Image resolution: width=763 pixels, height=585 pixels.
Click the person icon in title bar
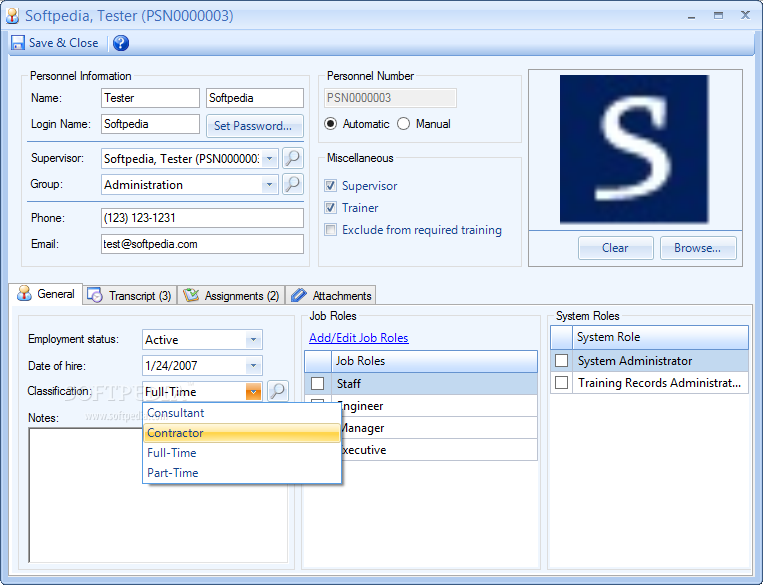(12, 16)
